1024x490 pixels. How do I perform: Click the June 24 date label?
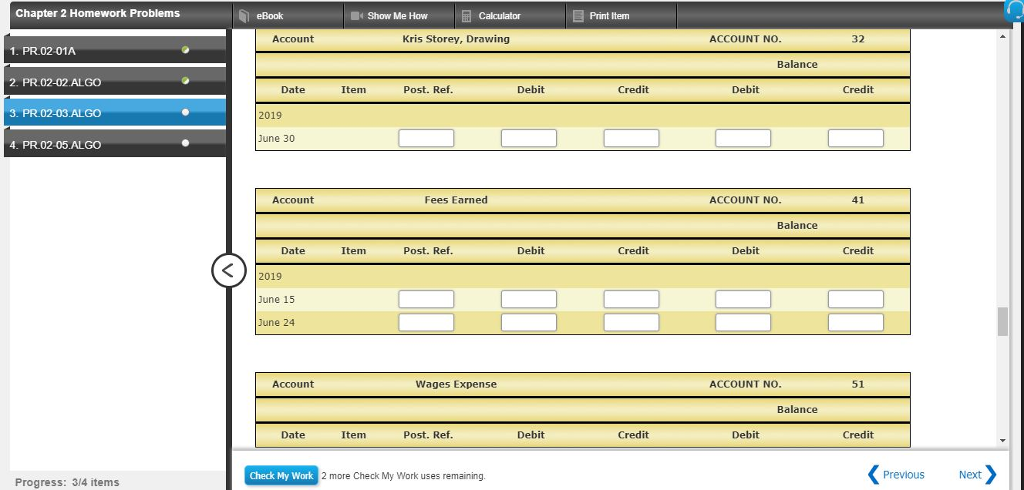pyautogui.click(x=276, y=323)
